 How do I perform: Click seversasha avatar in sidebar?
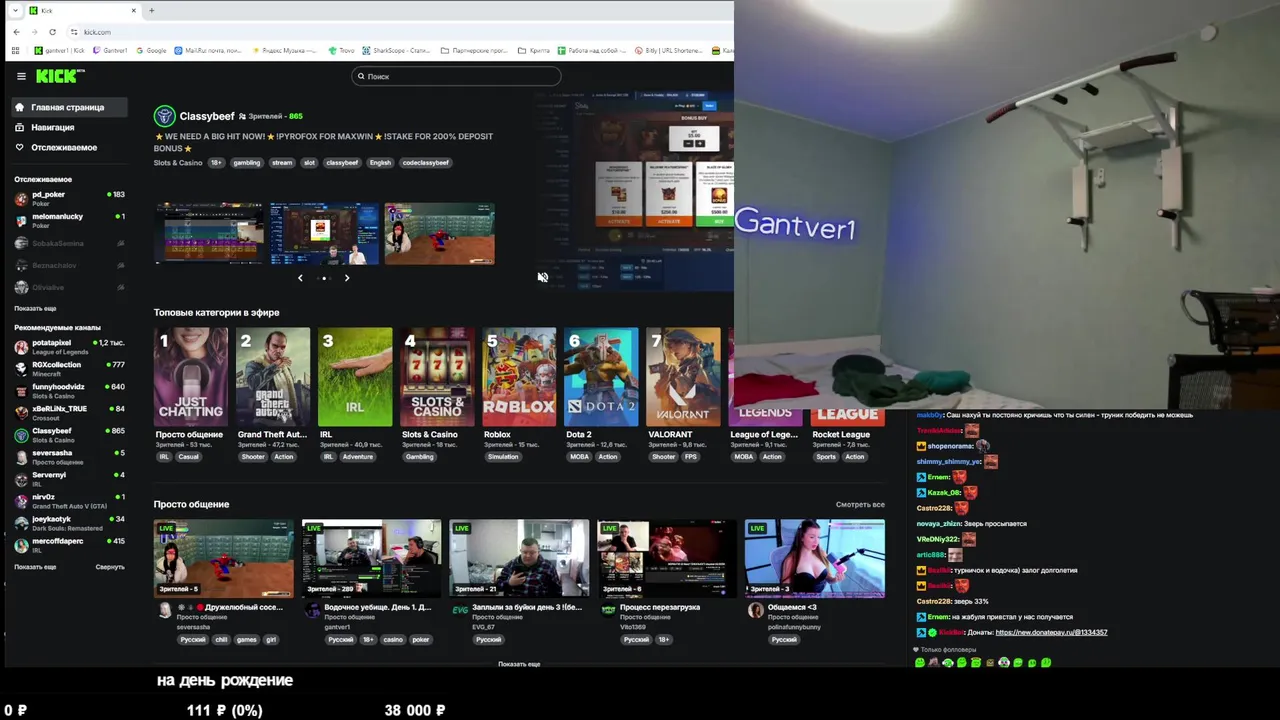[21, 457]
